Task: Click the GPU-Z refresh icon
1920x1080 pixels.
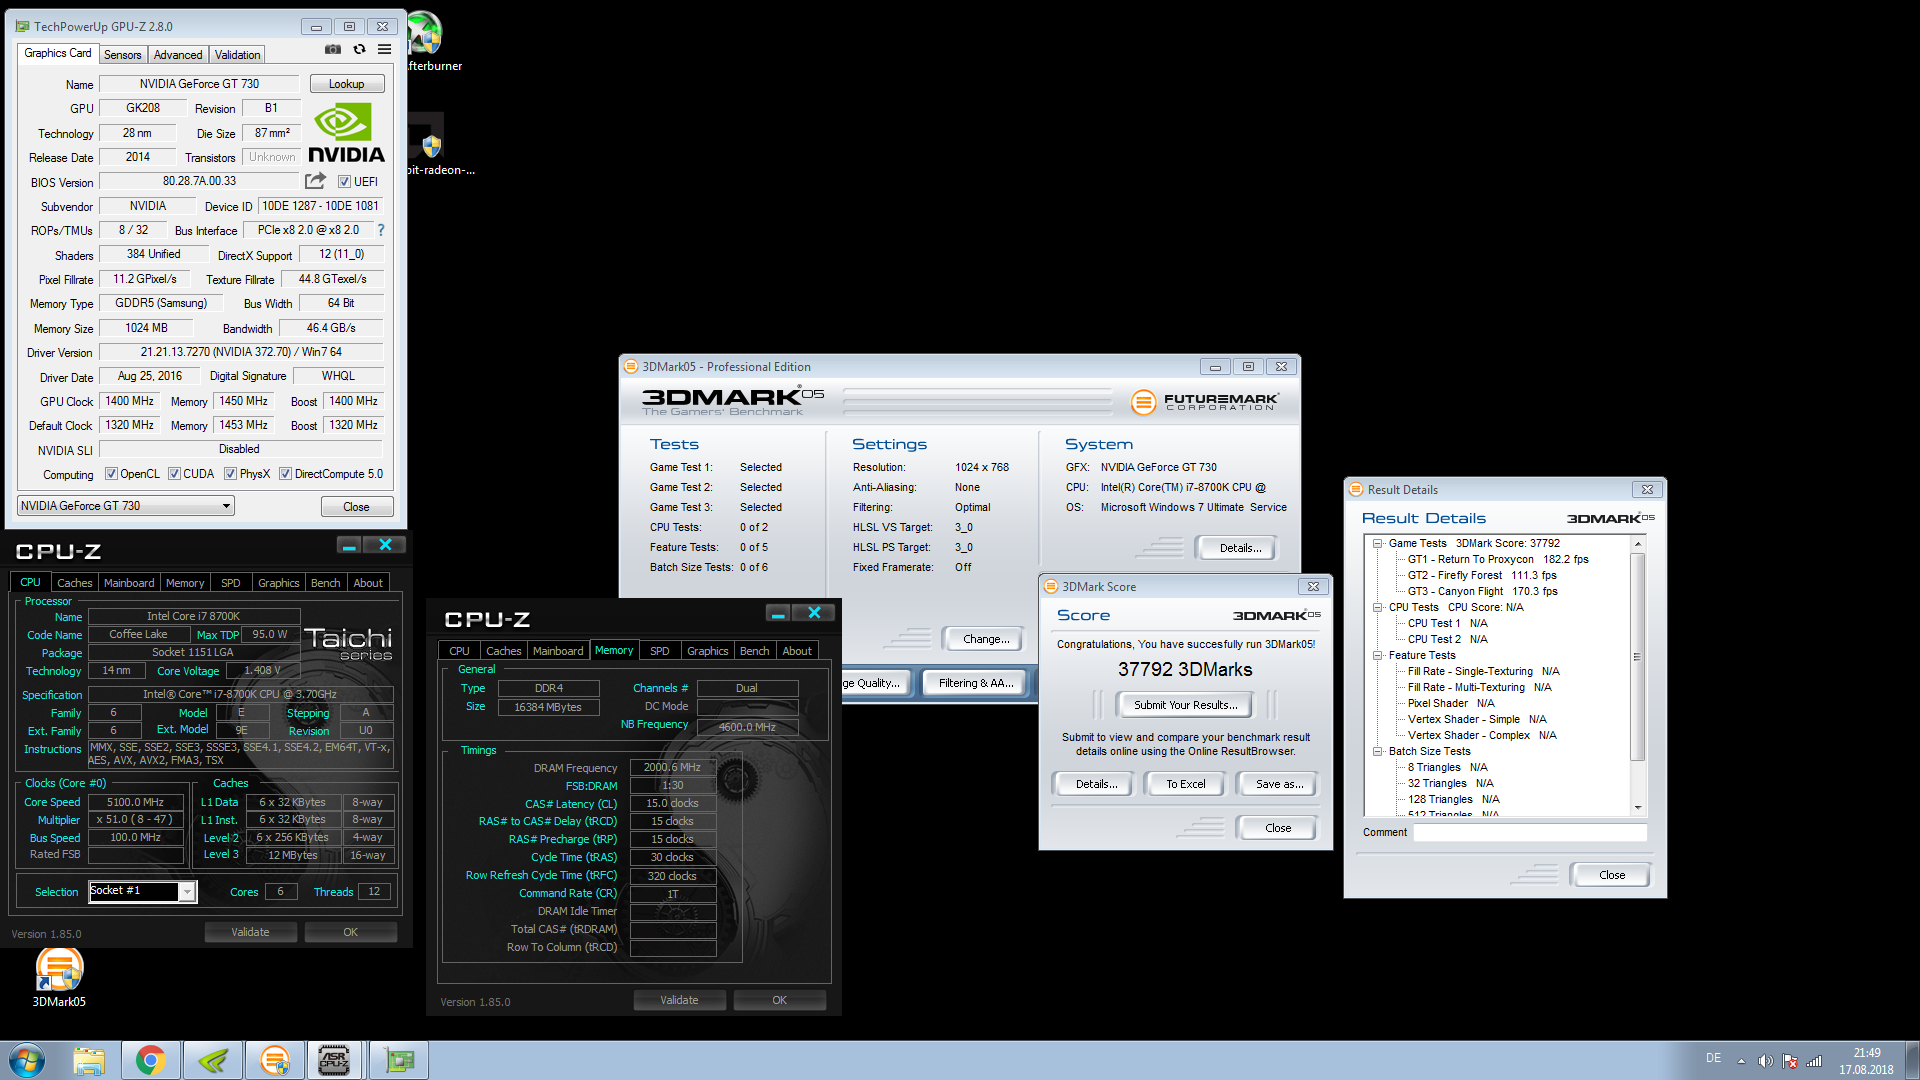Action: 359,49
